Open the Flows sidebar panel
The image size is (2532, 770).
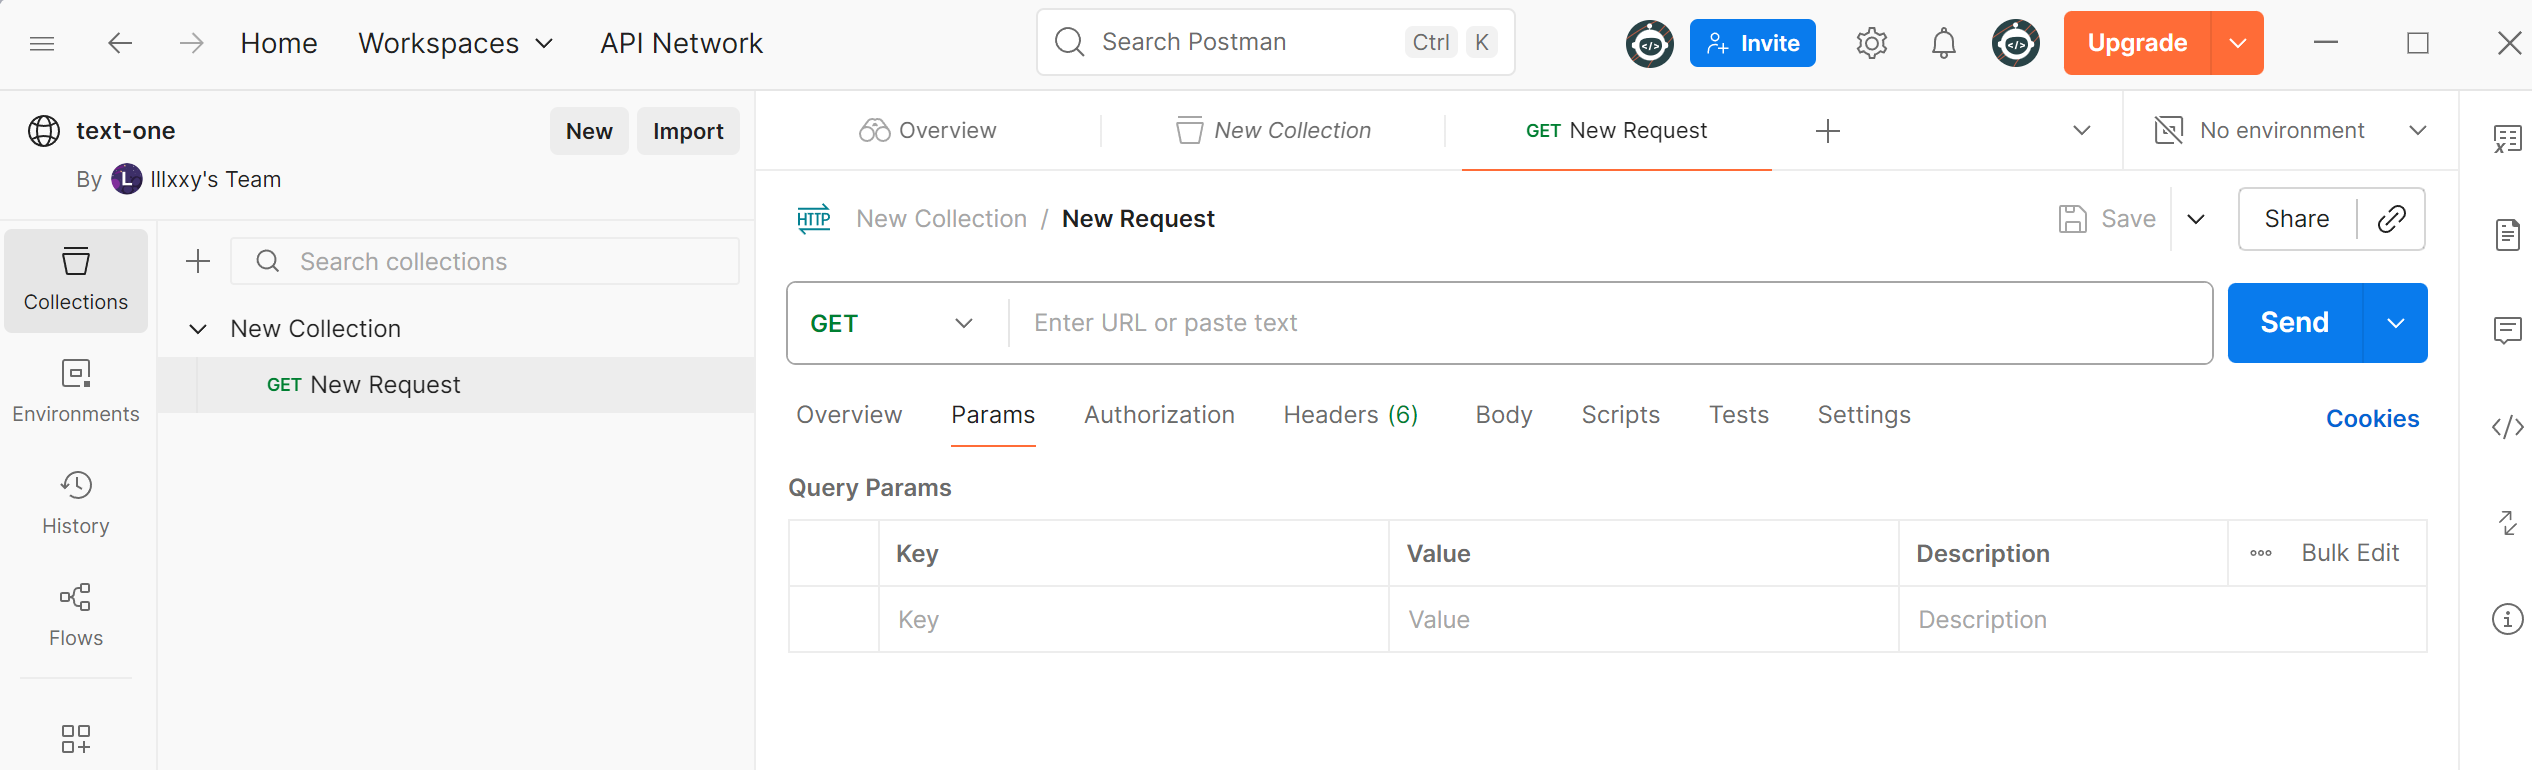click(76, 616)
